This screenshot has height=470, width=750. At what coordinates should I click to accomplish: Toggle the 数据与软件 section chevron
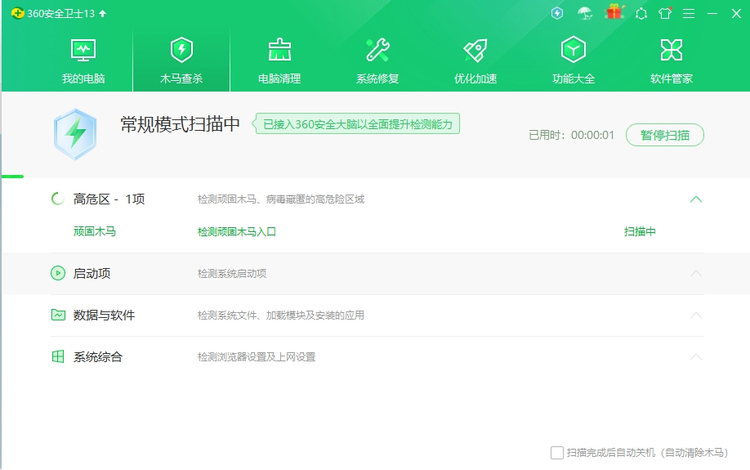pyautogui.click(x=696, y=316)
